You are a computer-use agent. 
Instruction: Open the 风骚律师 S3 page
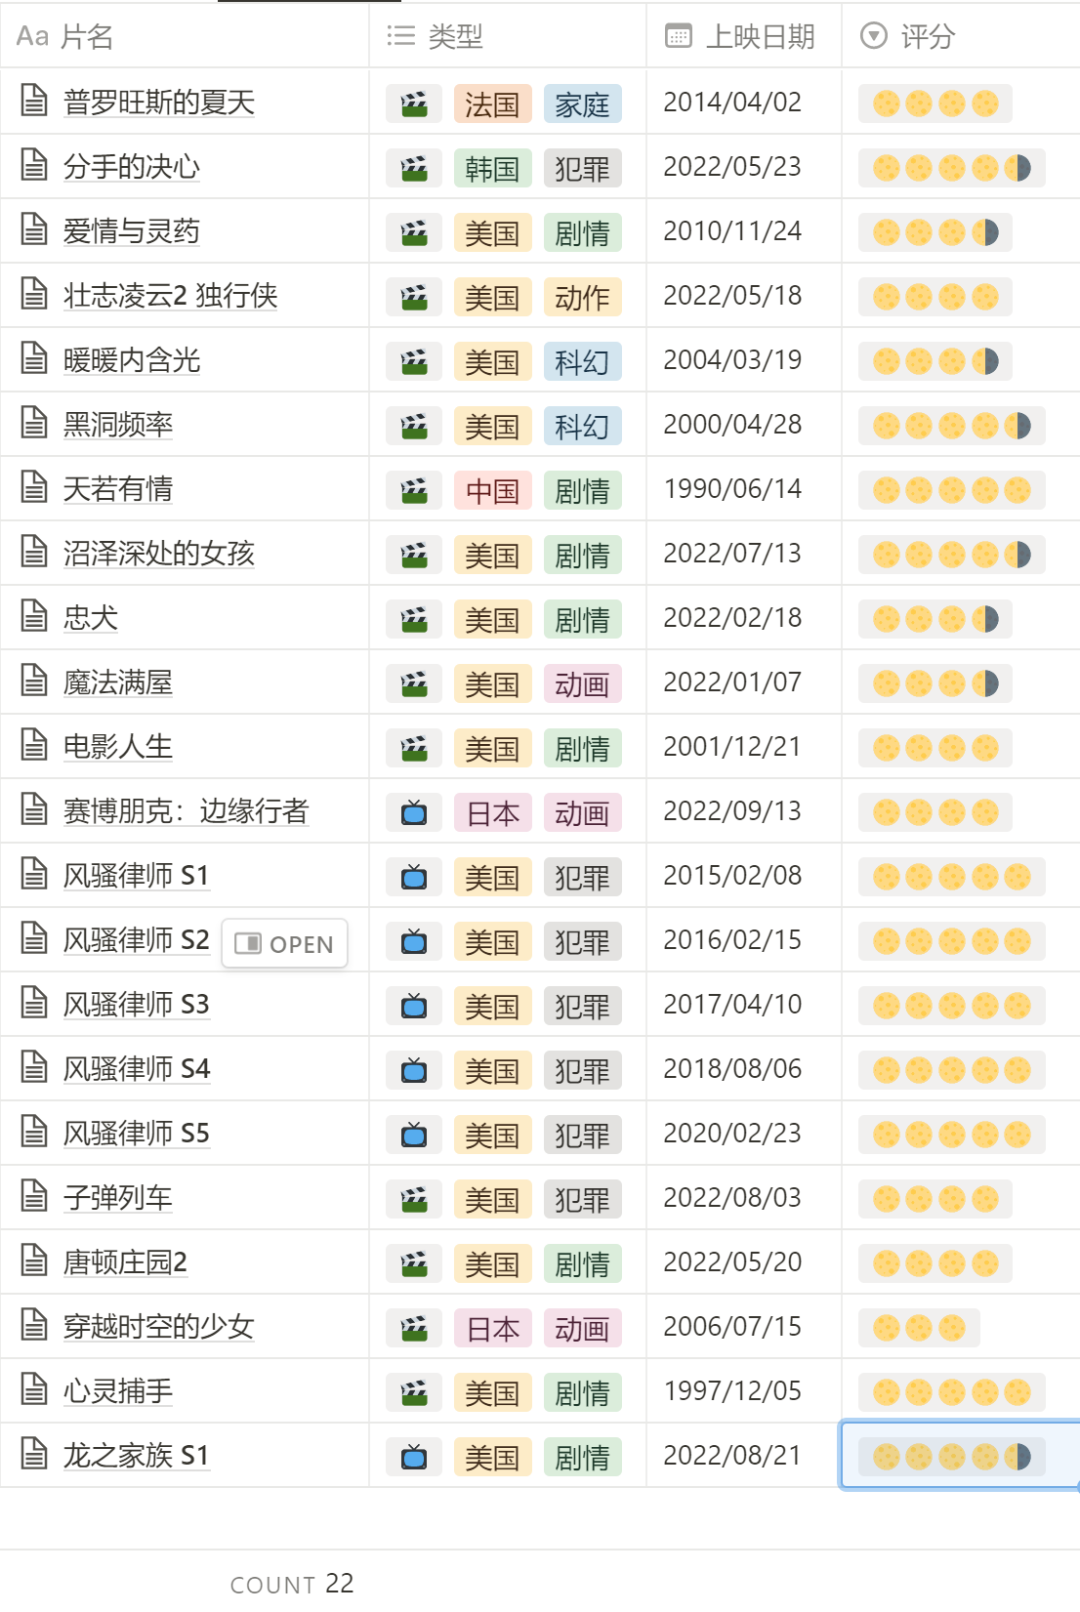(136, 1004)
